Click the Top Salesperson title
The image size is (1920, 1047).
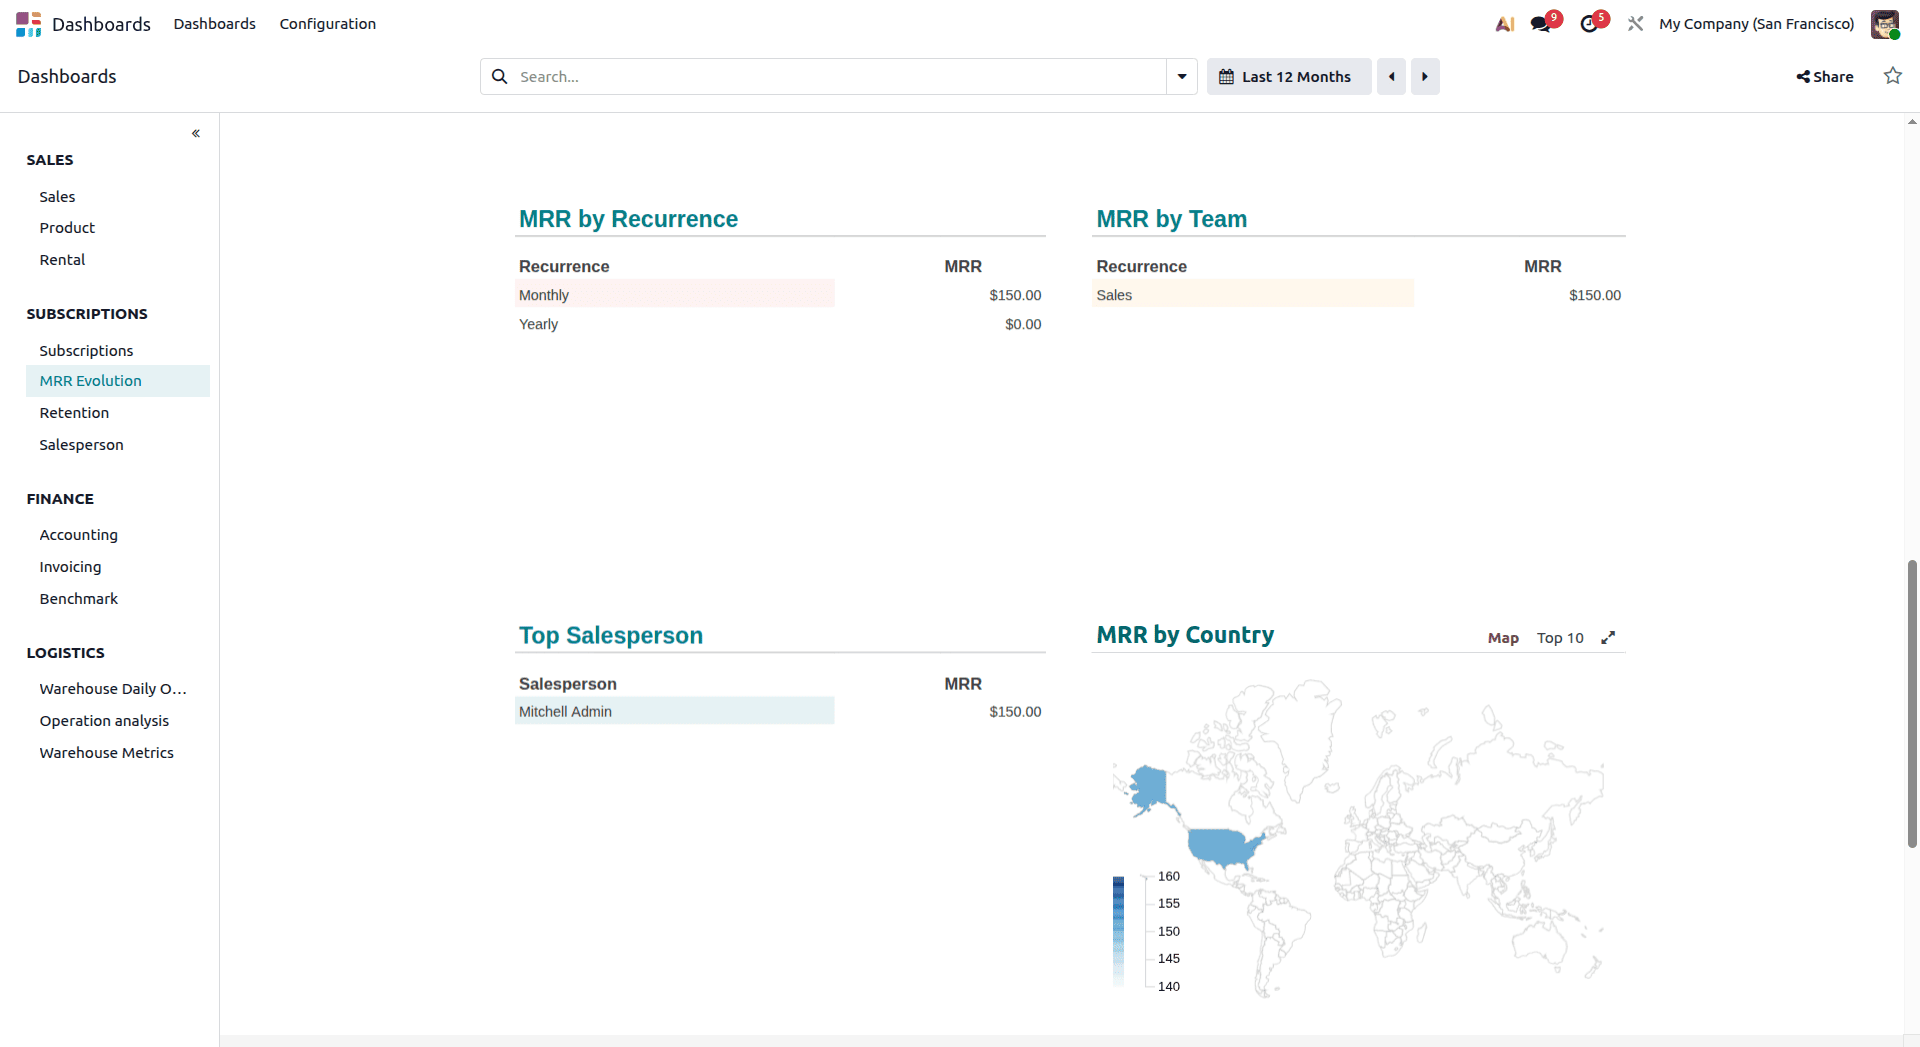tap(611, 636)
